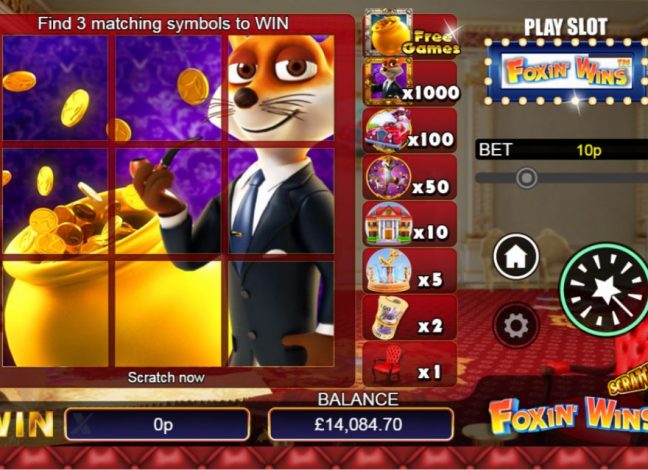Open the Foxin' Wins slot banner
The image size is (648, 470).
point(566,72)
